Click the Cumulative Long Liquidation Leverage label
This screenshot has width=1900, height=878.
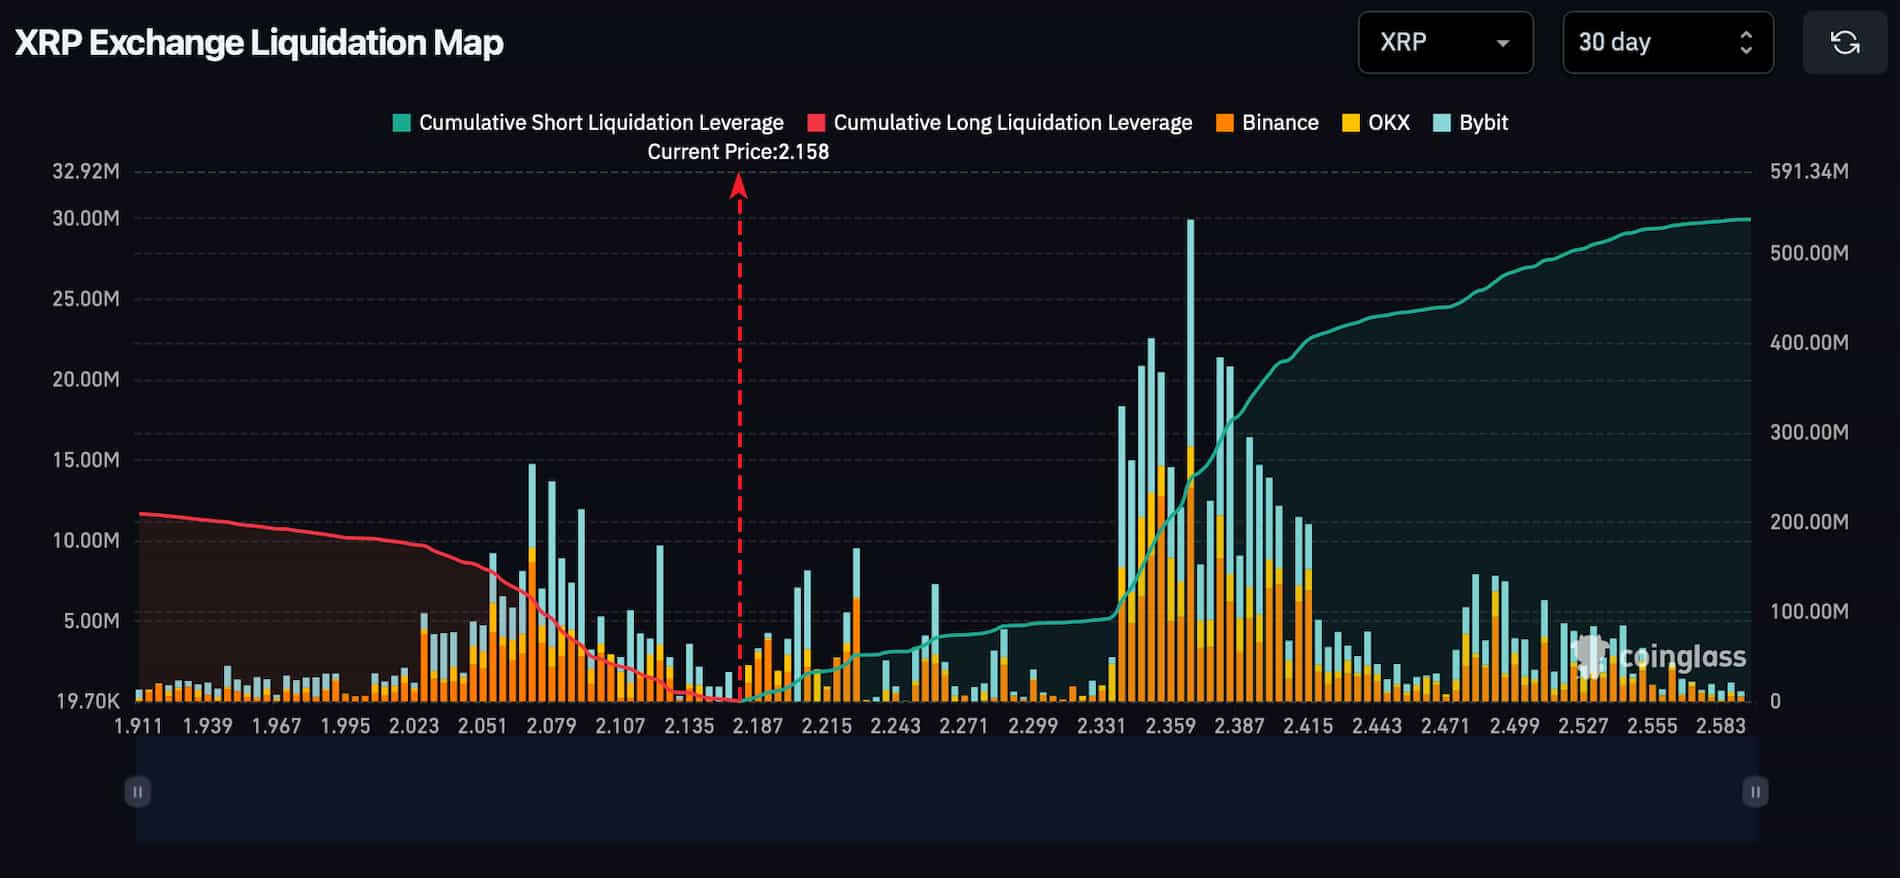tap(1012, 123)
